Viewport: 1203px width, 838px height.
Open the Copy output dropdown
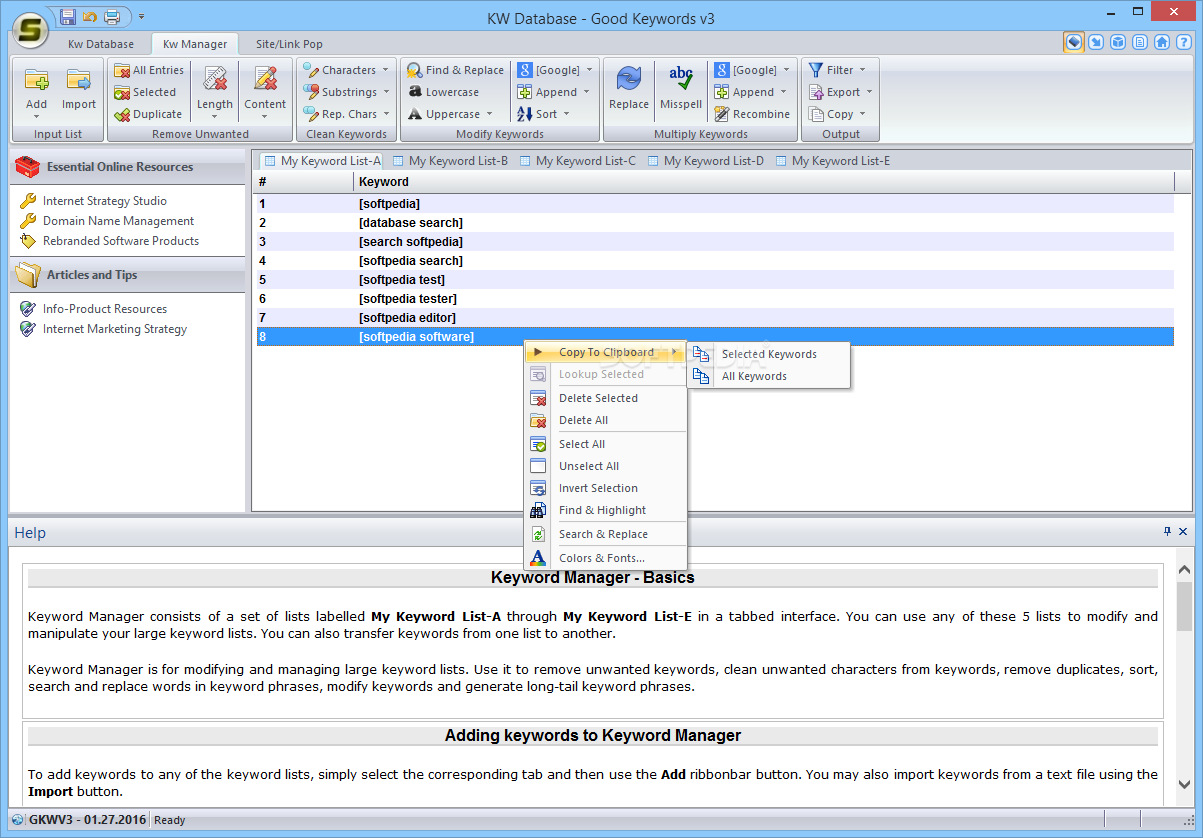(x=837, y=114)
